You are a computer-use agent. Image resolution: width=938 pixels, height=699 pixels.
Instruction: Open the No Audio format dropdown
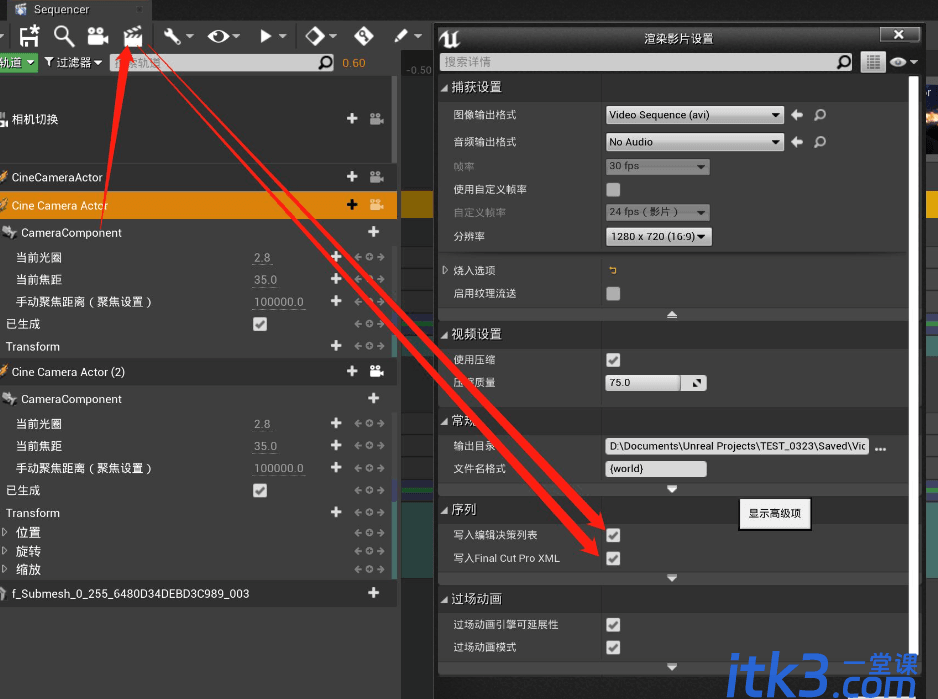coord(695,142)
